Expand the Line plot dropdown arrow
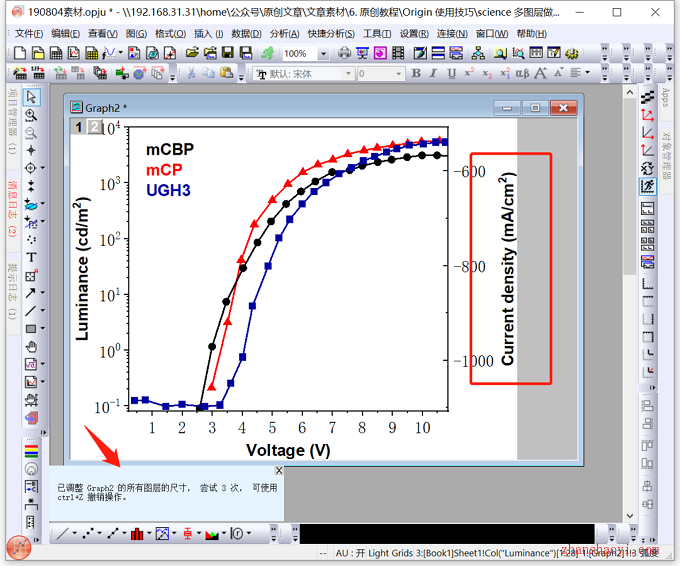This screenshot has width=680, height=566. tap(75, 533)
